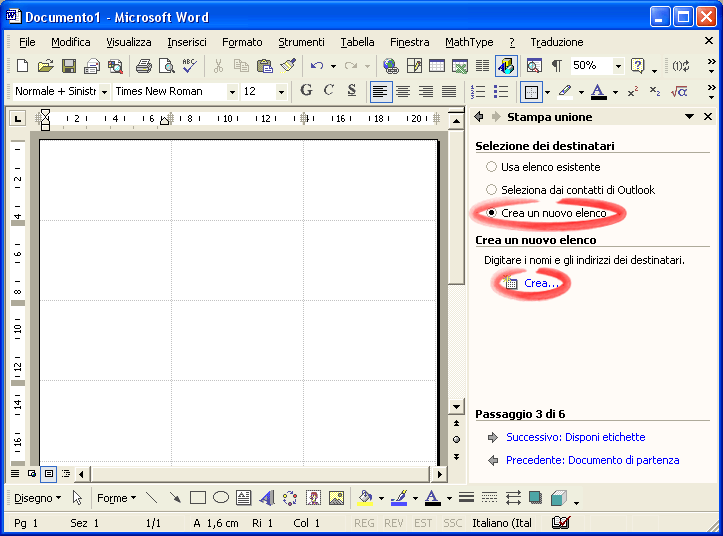
Task: Switch to Print Layout view button
Action: [48, 473]
